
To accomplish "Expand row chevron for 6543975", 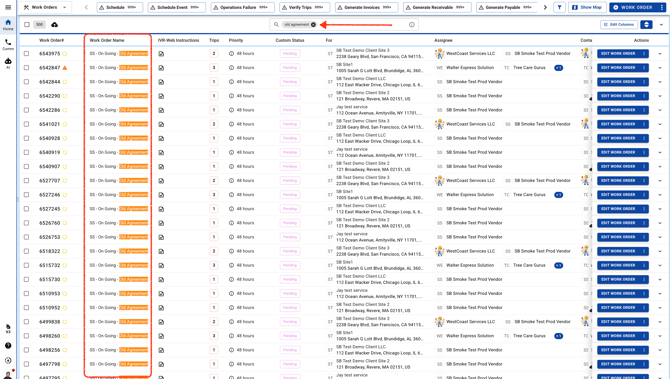I will [660, 54].
